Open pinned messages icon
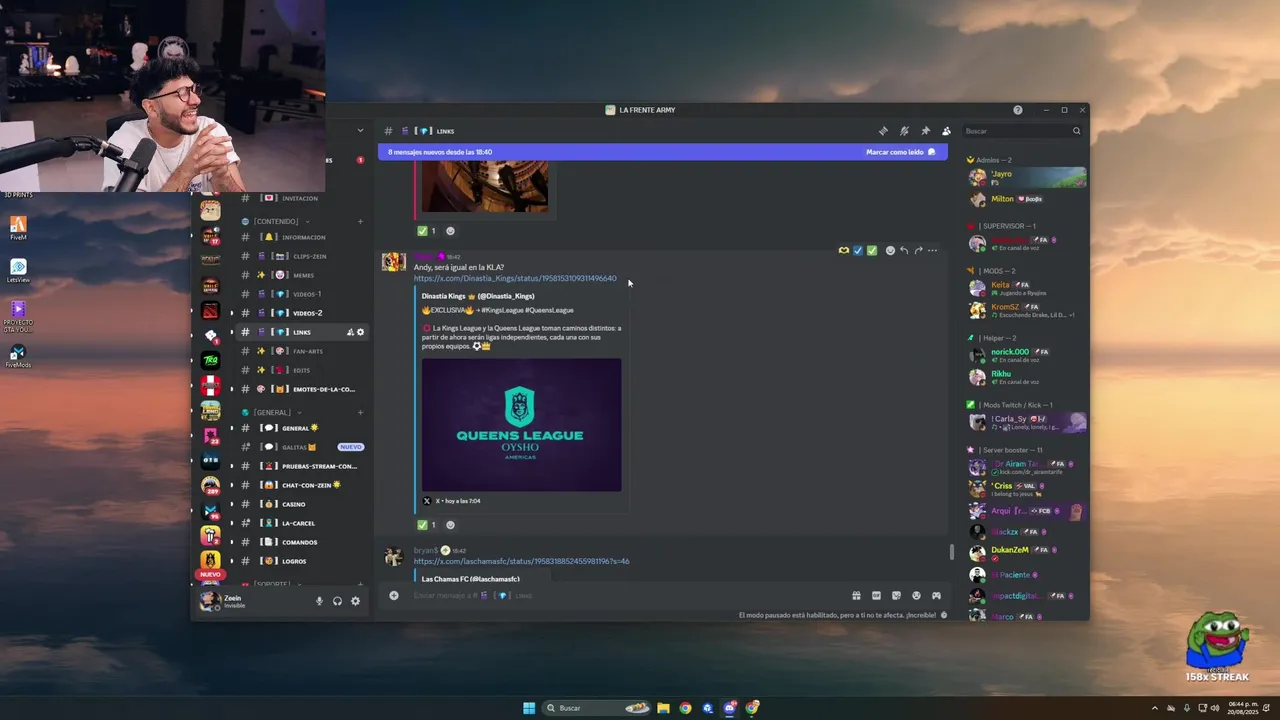Viewport: 1280px width, 720px height. click(x=925, y=131)
